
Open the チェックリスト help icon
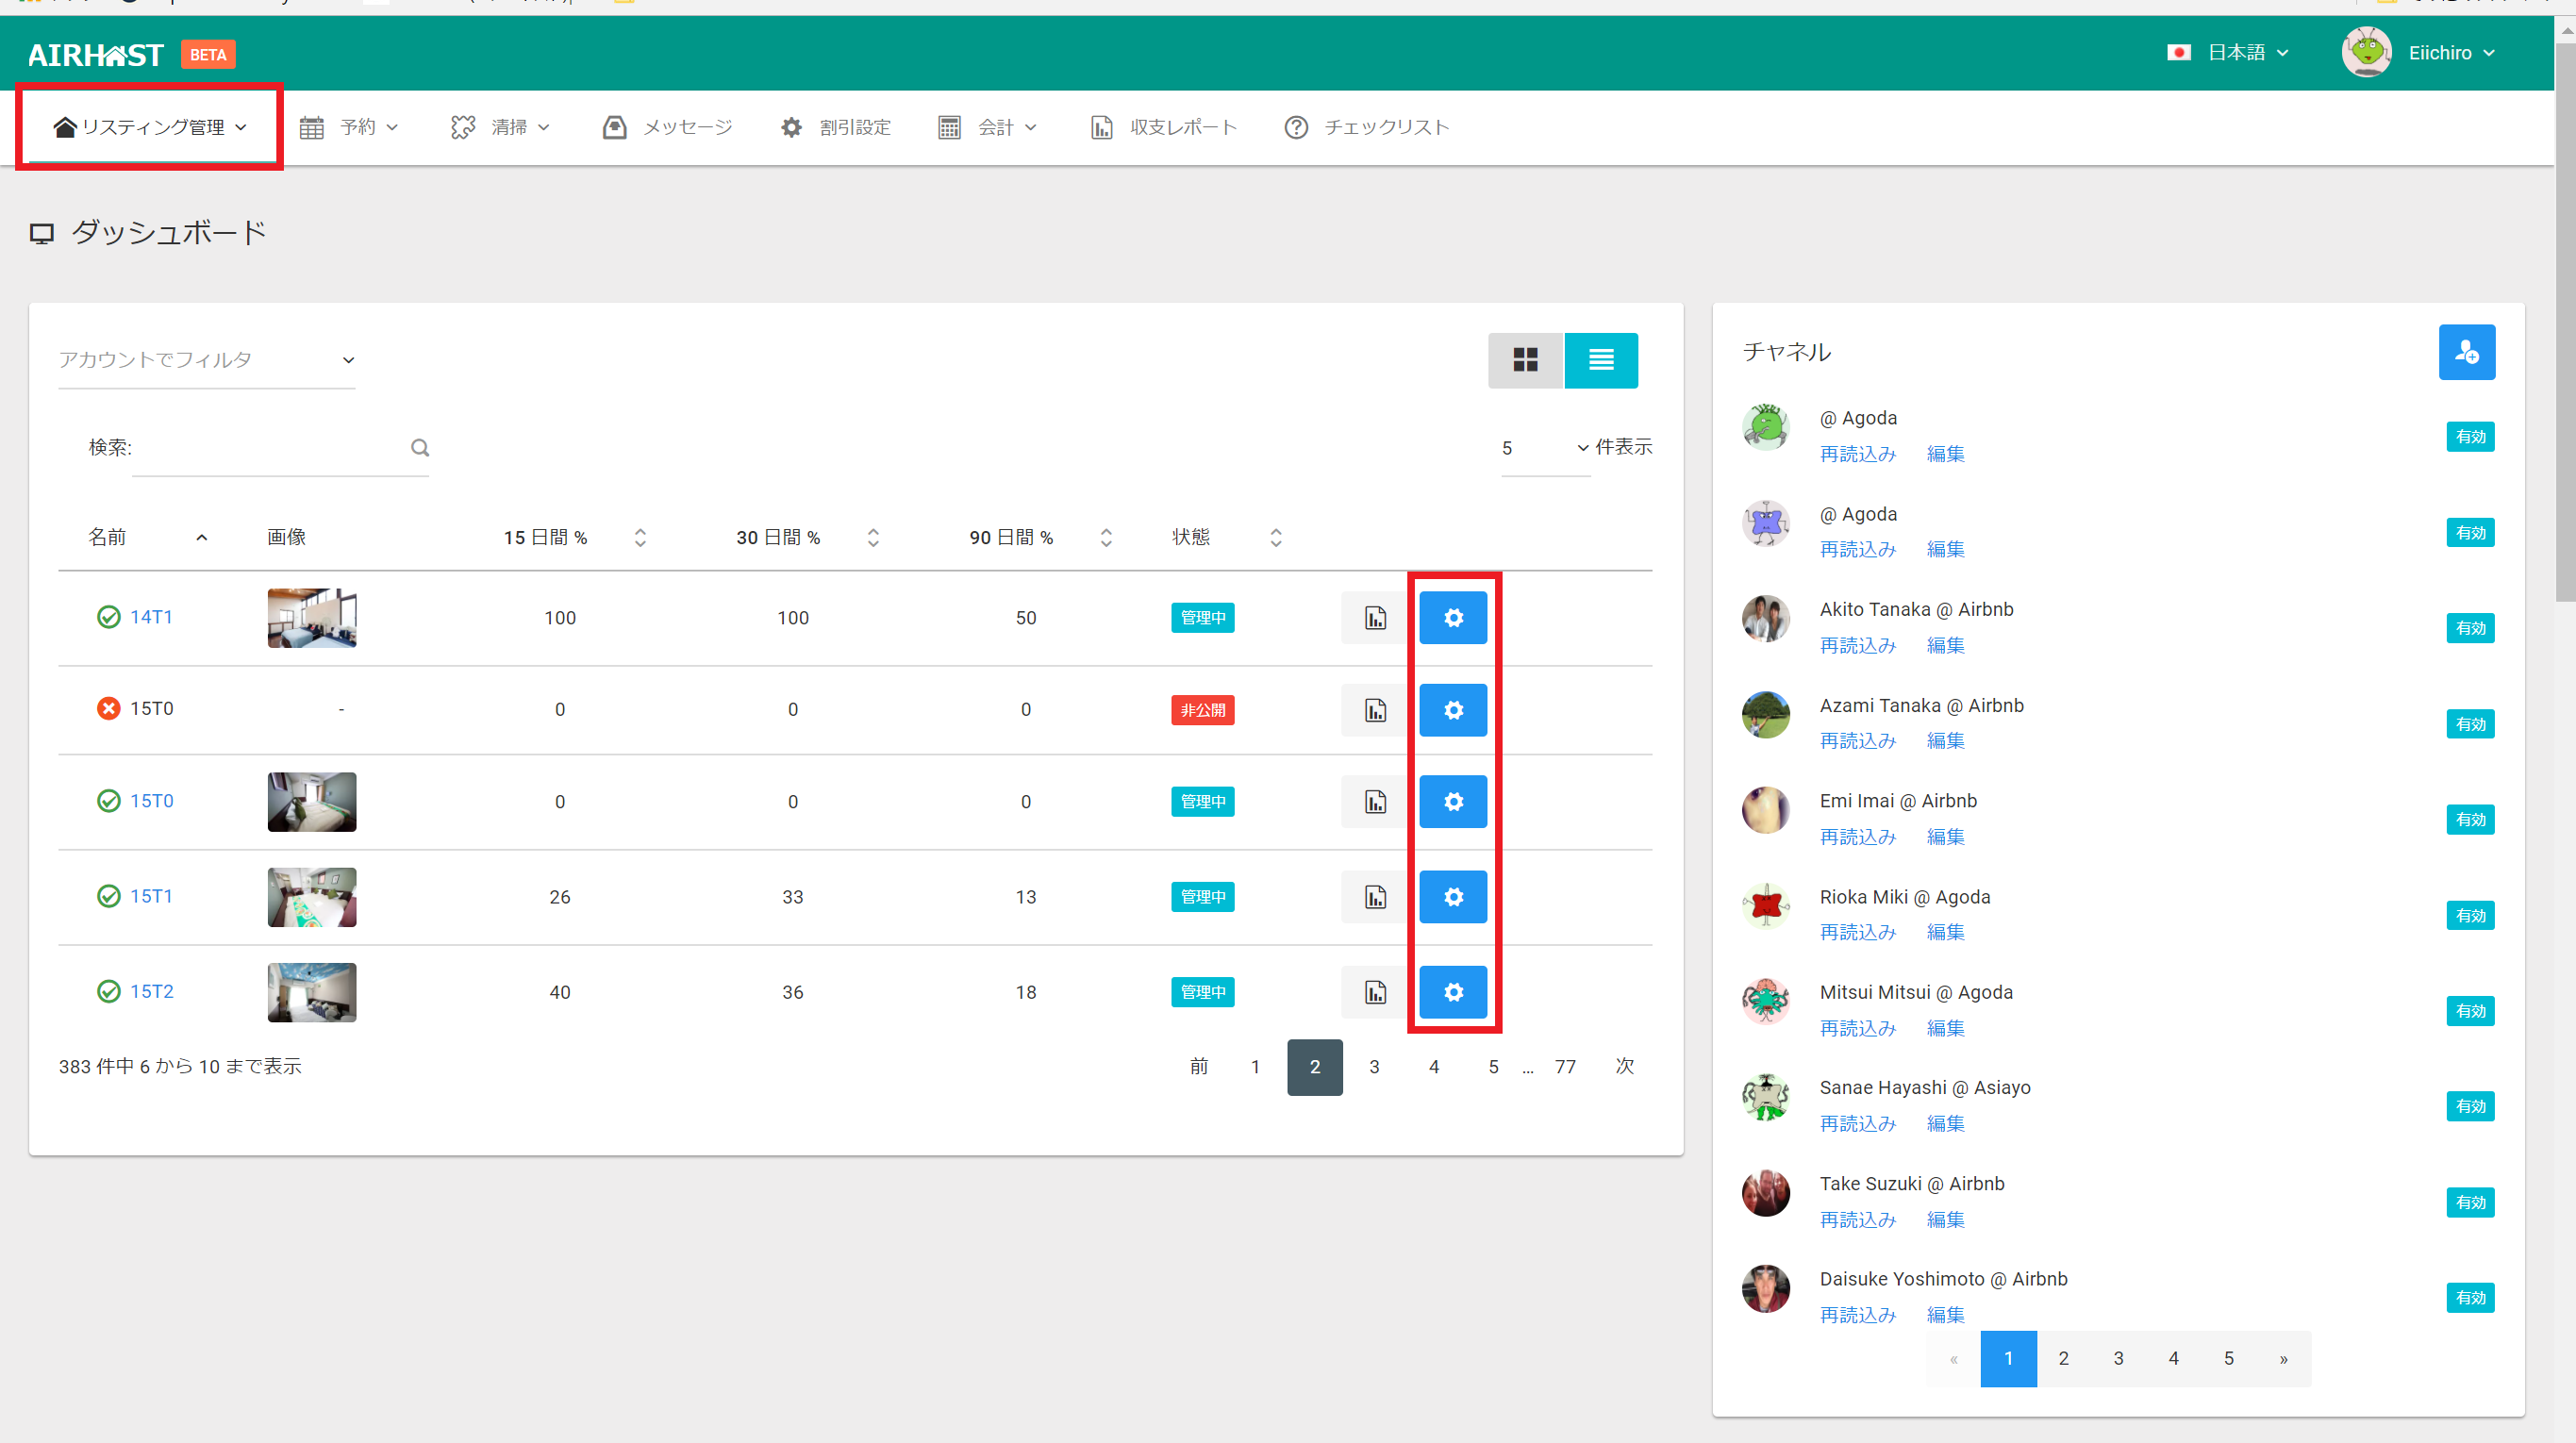1296,127
